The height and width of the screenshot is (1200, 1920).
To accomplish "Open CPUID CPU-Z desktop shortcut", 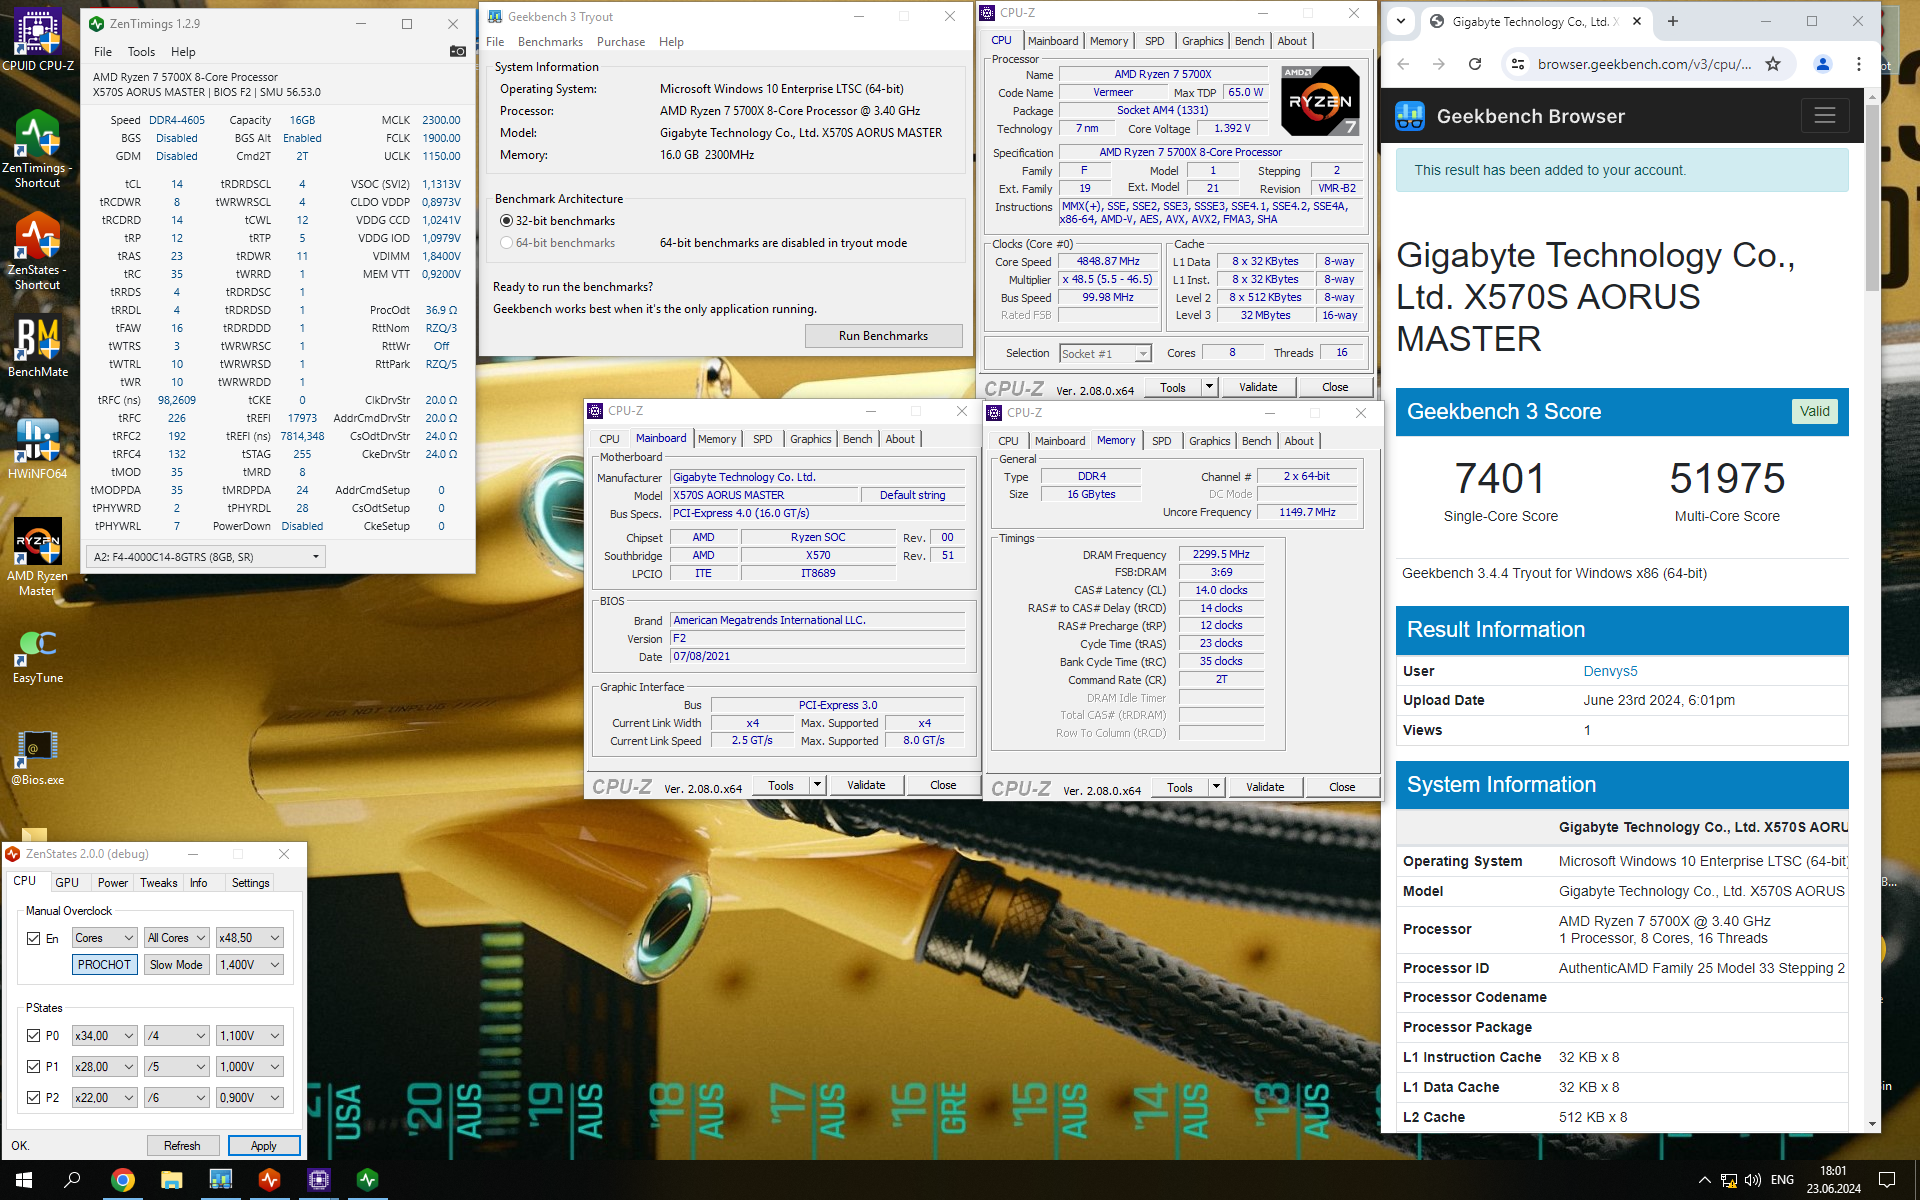I will (37, 40).
